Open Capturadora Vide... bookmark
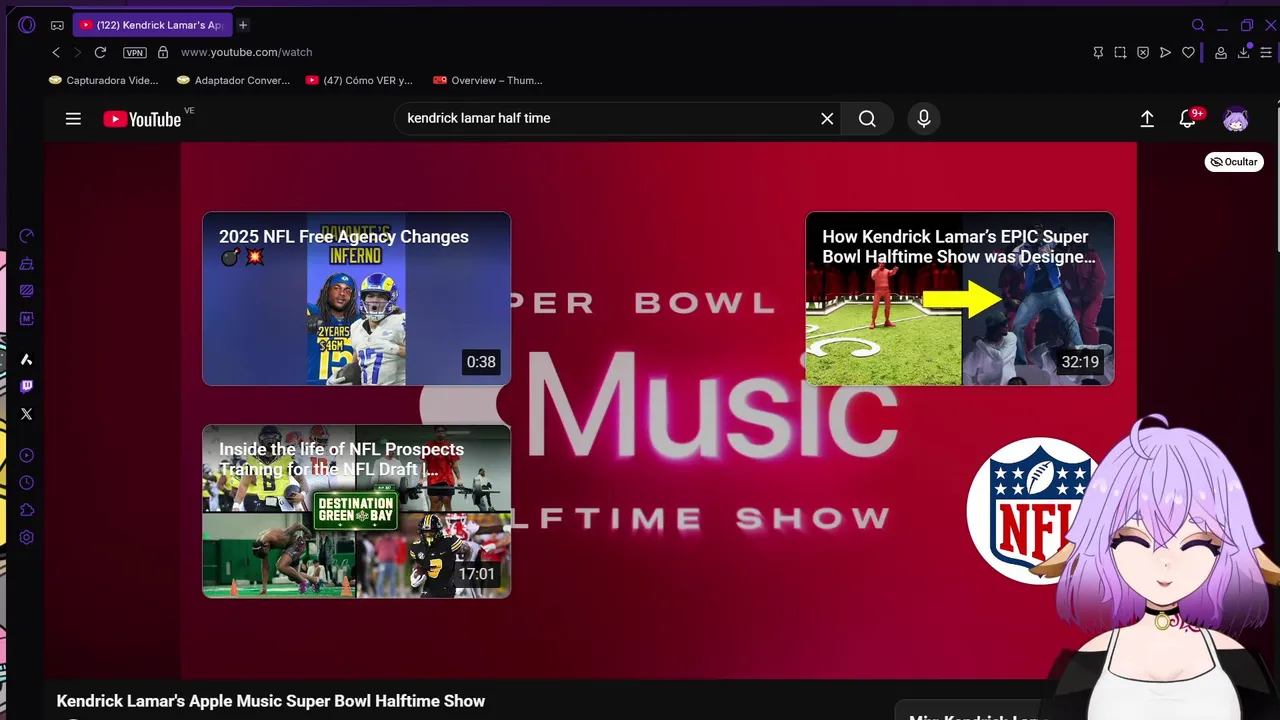Screen dimensions: 1280x720 [x=104, y=80]
